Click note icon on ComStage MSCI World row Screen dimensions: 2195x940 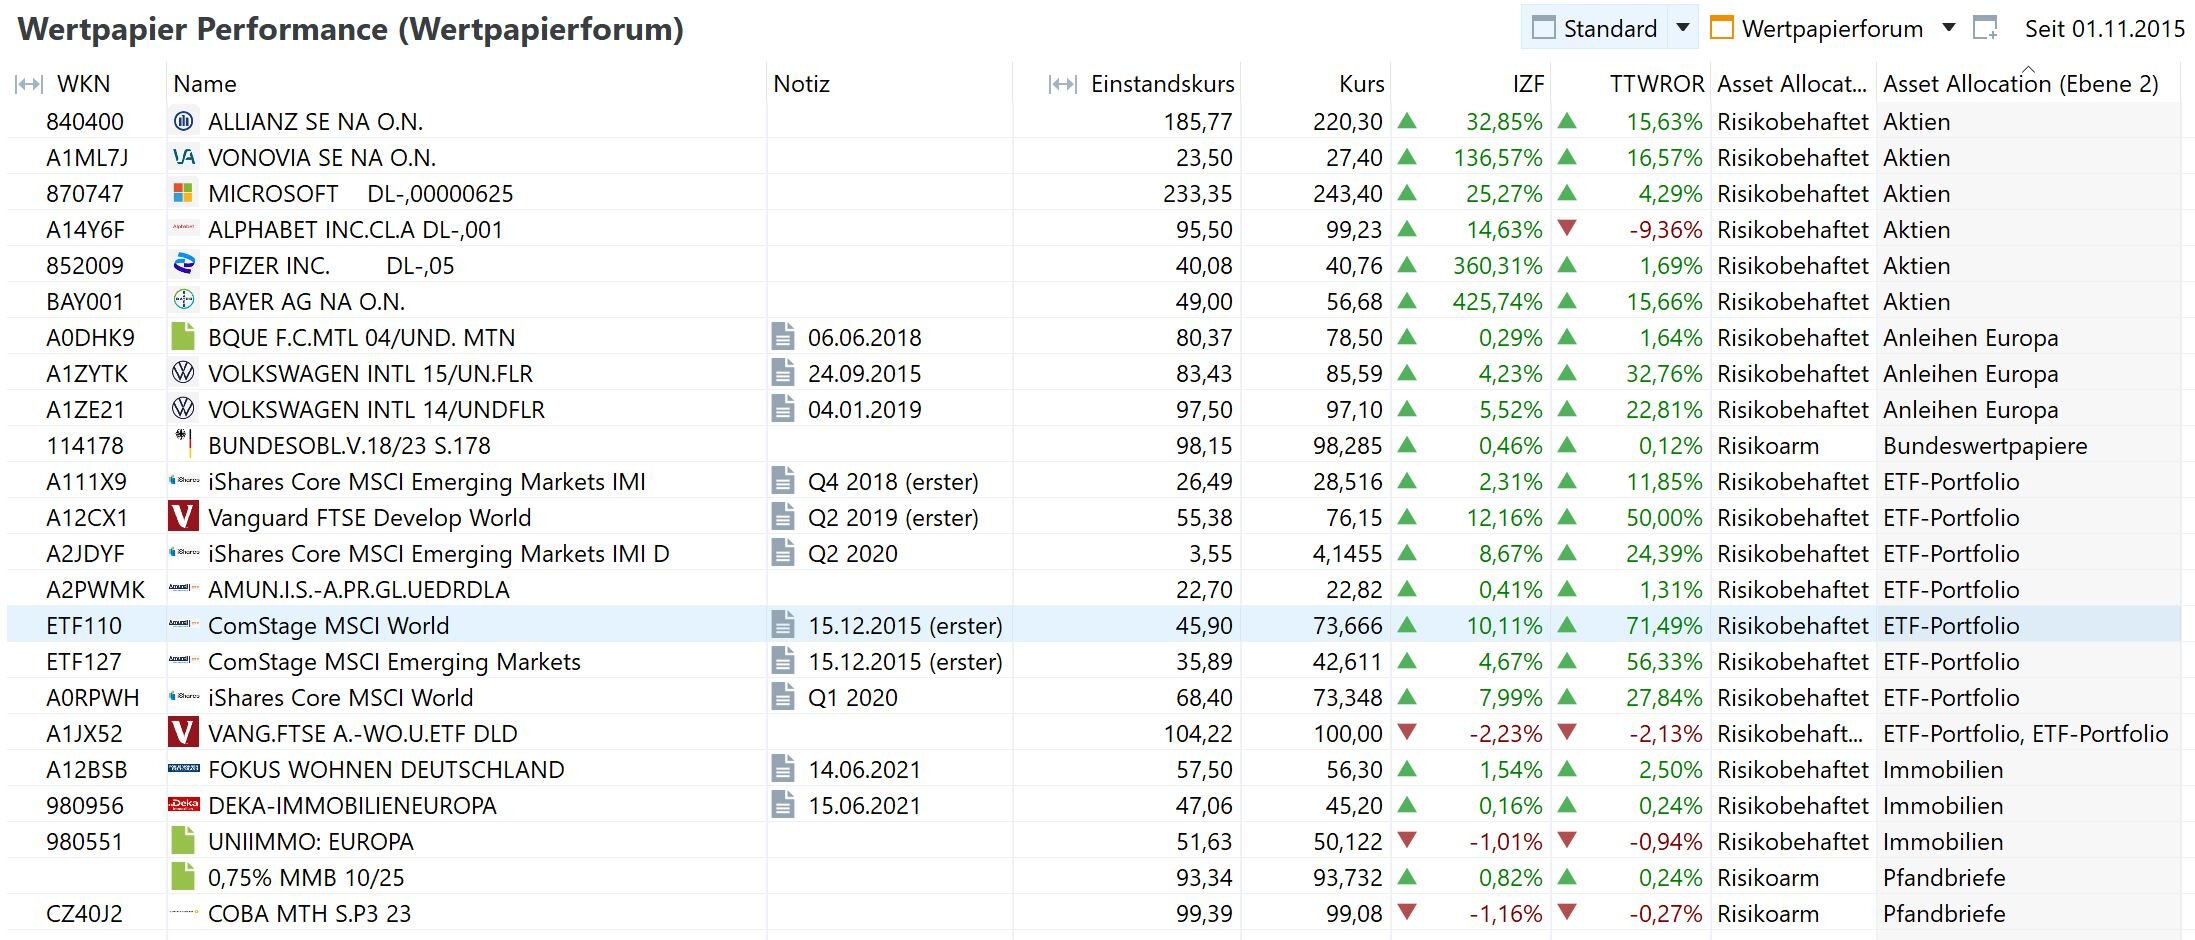pyautogui.click(x=784, y=625)
